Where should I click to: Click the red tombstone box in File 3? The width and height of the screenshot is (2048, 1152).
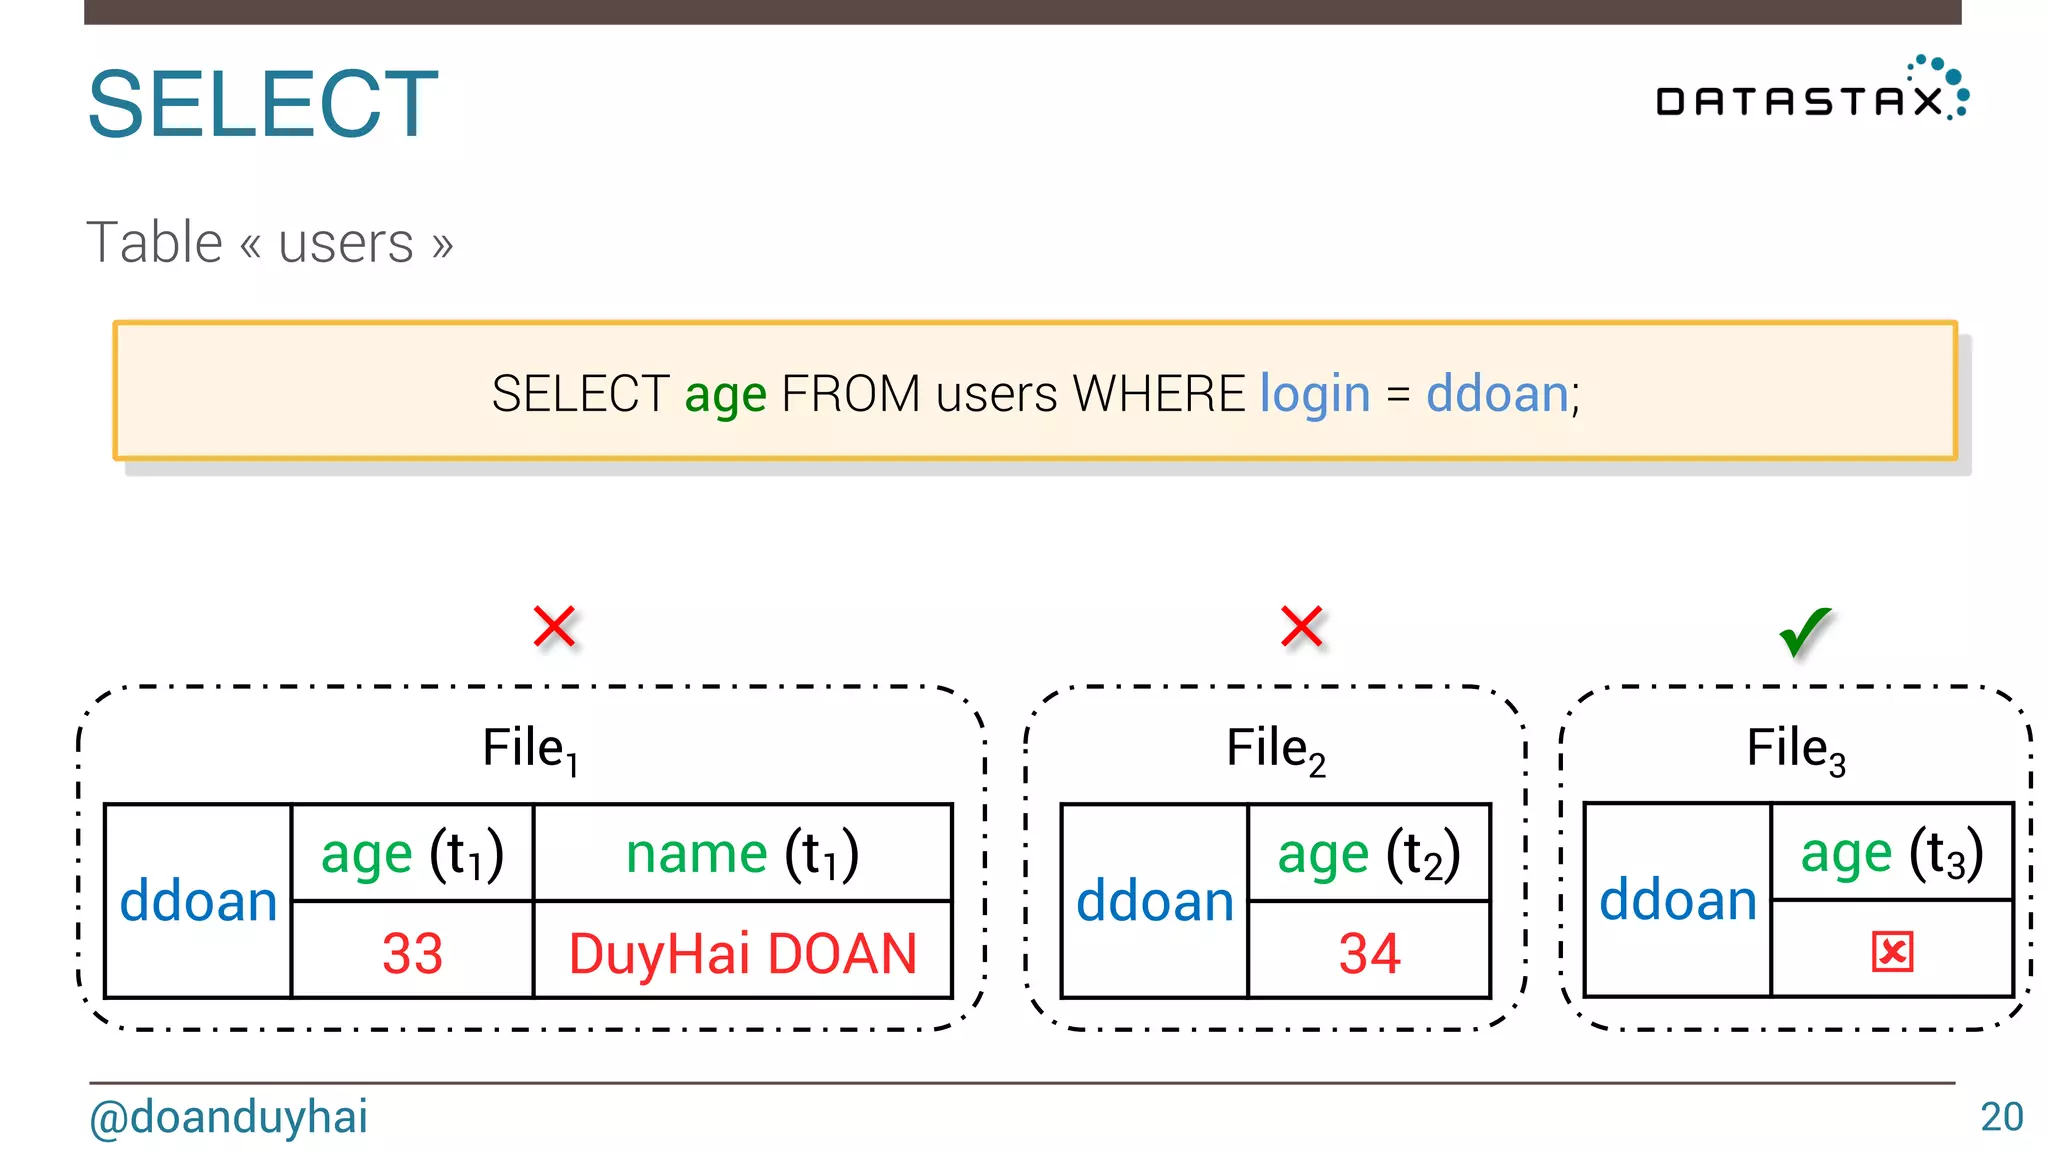point(1892,951)
